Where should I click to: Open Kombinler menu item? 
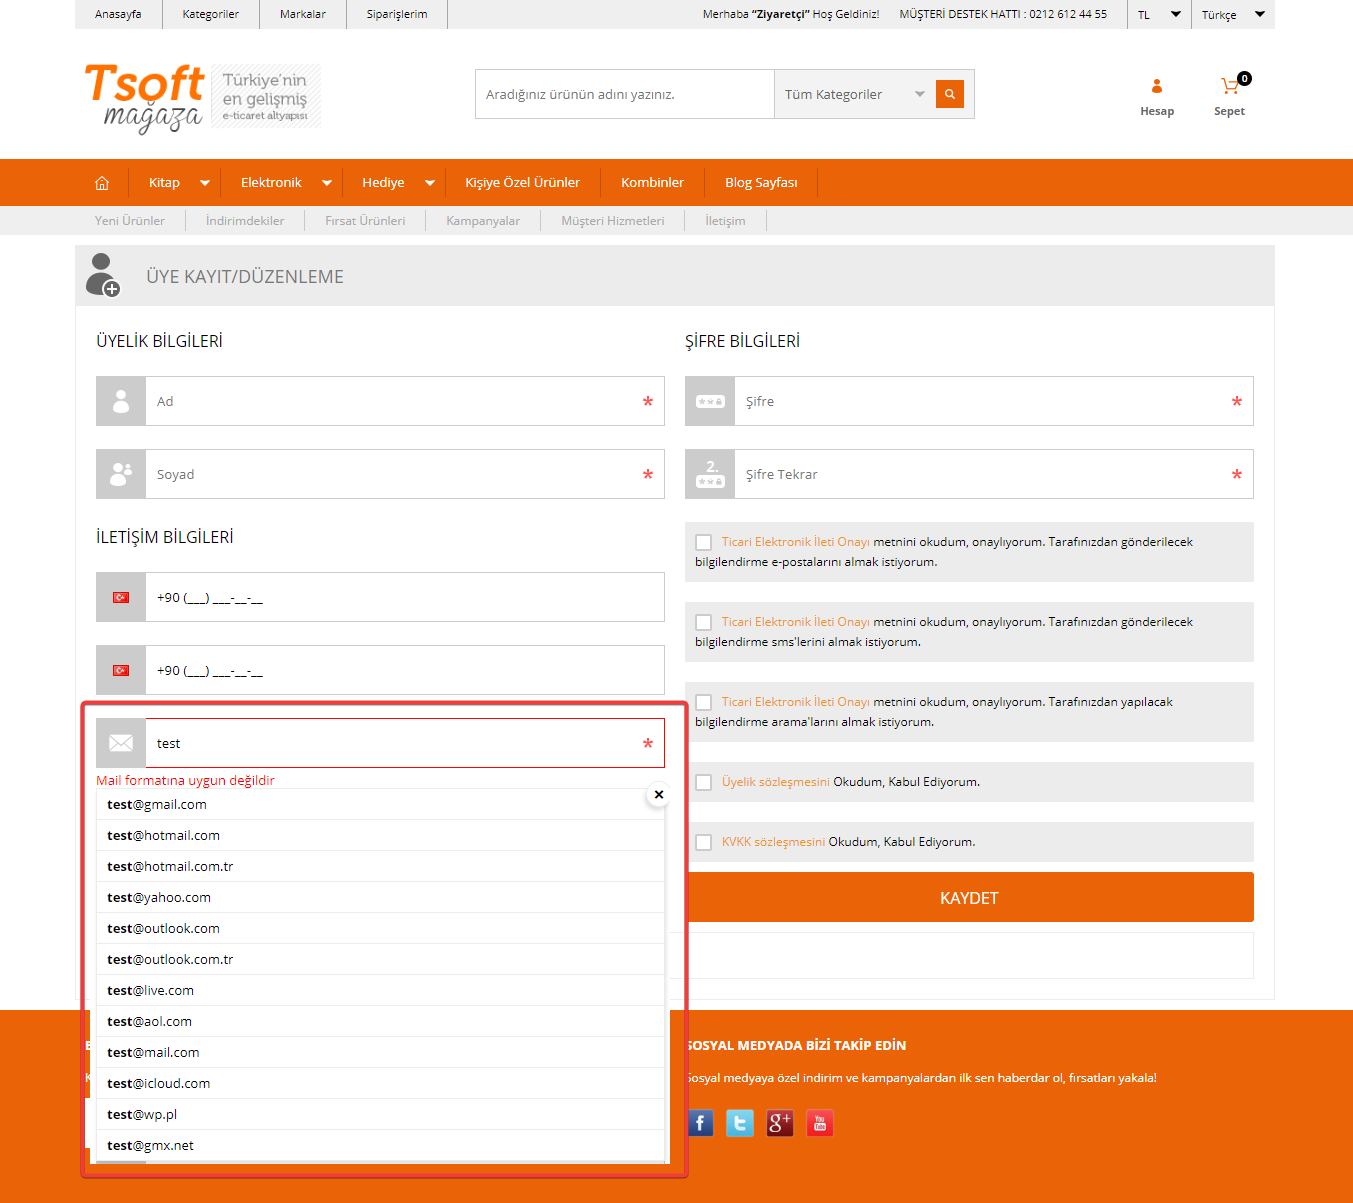652,183
